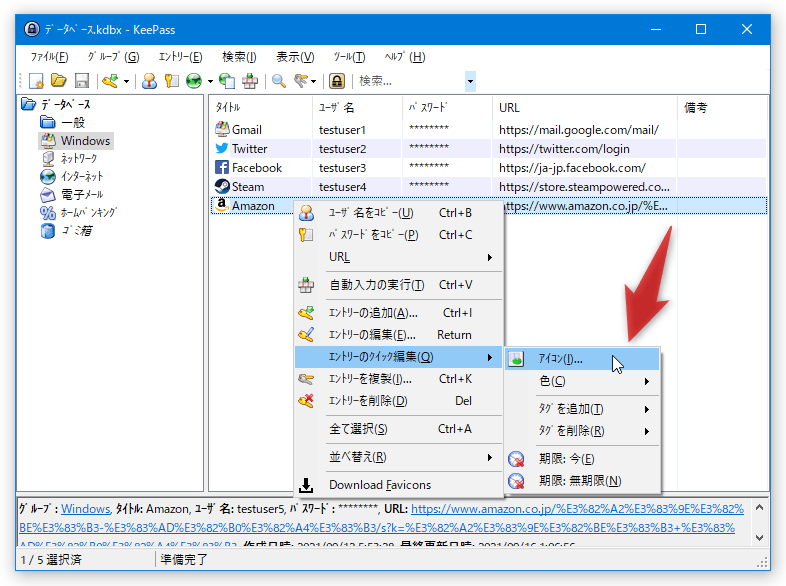
Task: Click the Amazon entry icon
Action: [x=221, y=205]
